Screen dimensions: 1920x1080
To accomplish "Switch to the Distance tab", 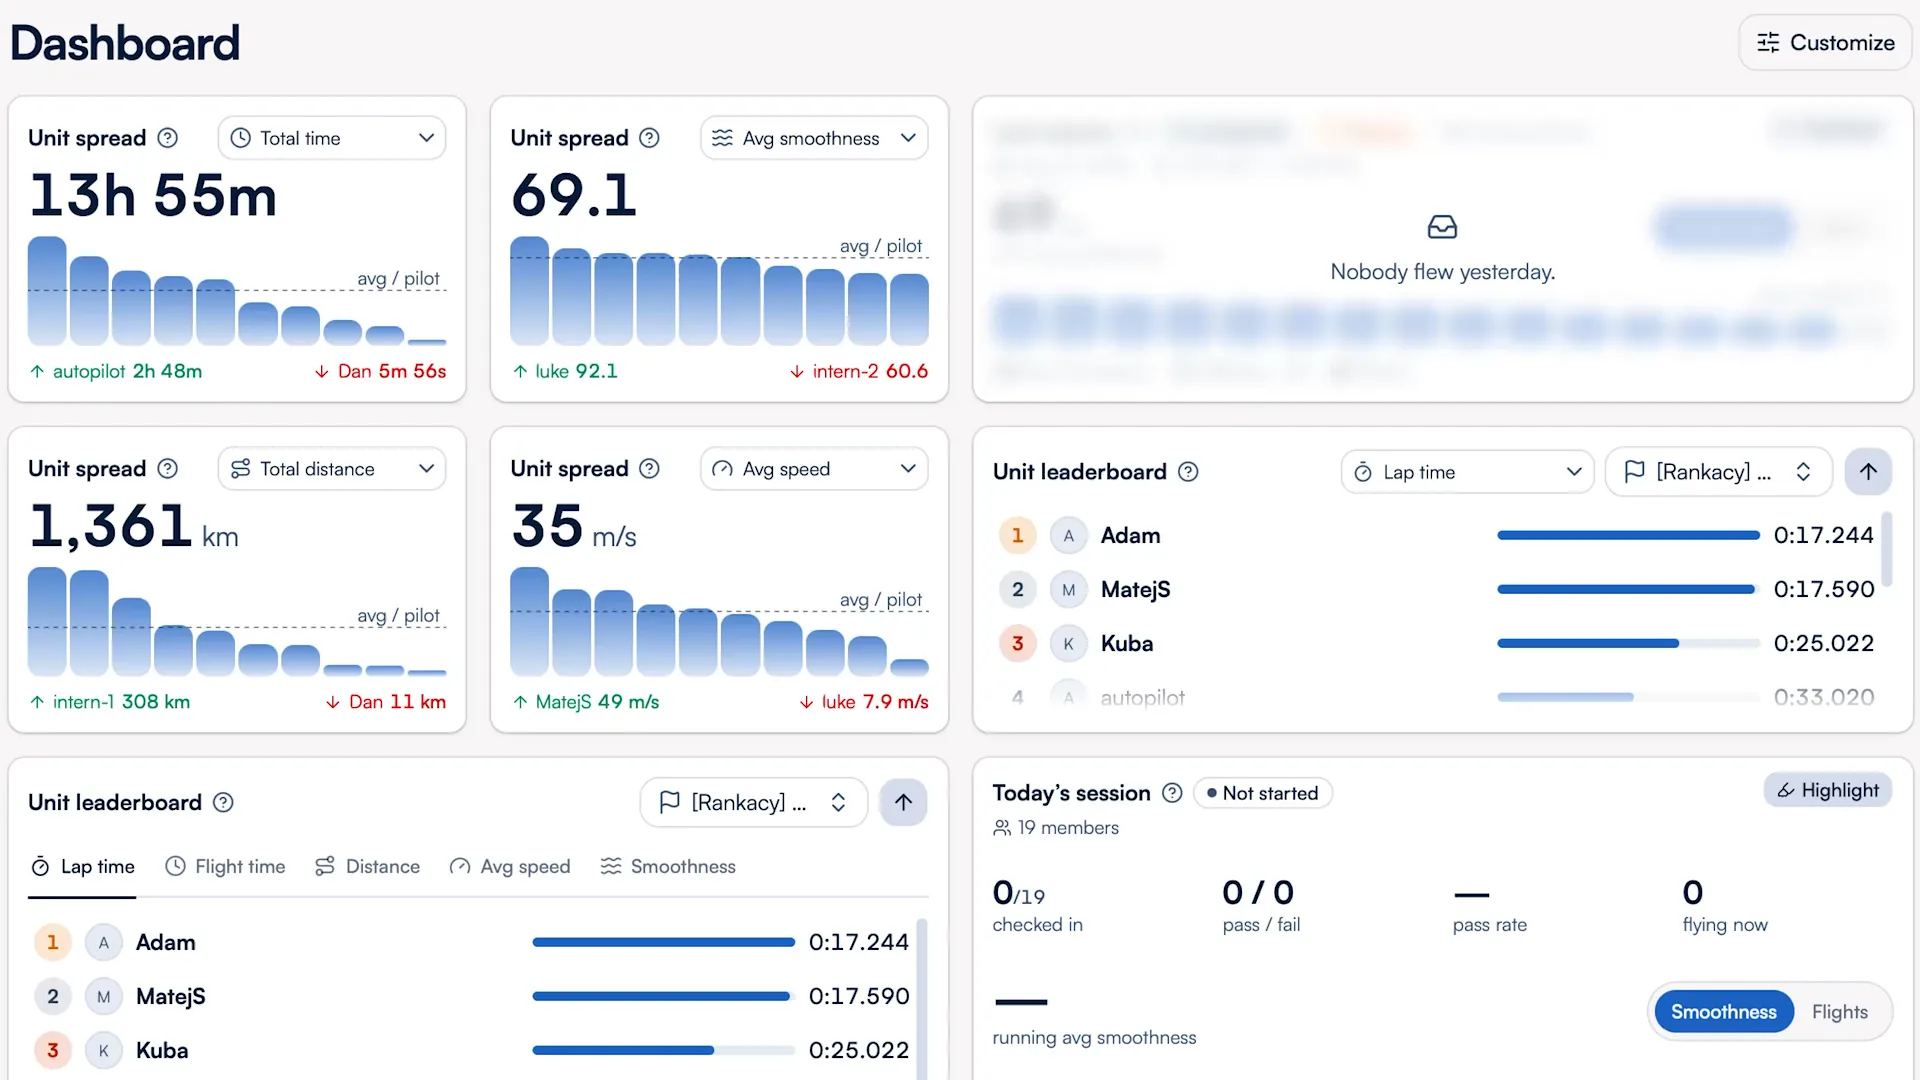I will pos(367,867).
